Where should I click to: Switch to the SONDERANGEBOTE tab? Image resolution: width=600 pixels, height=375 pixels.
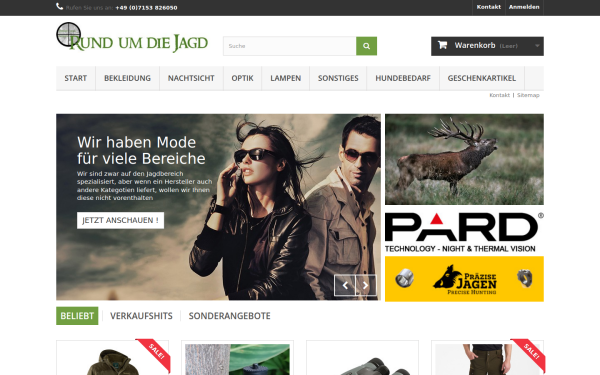229,316
